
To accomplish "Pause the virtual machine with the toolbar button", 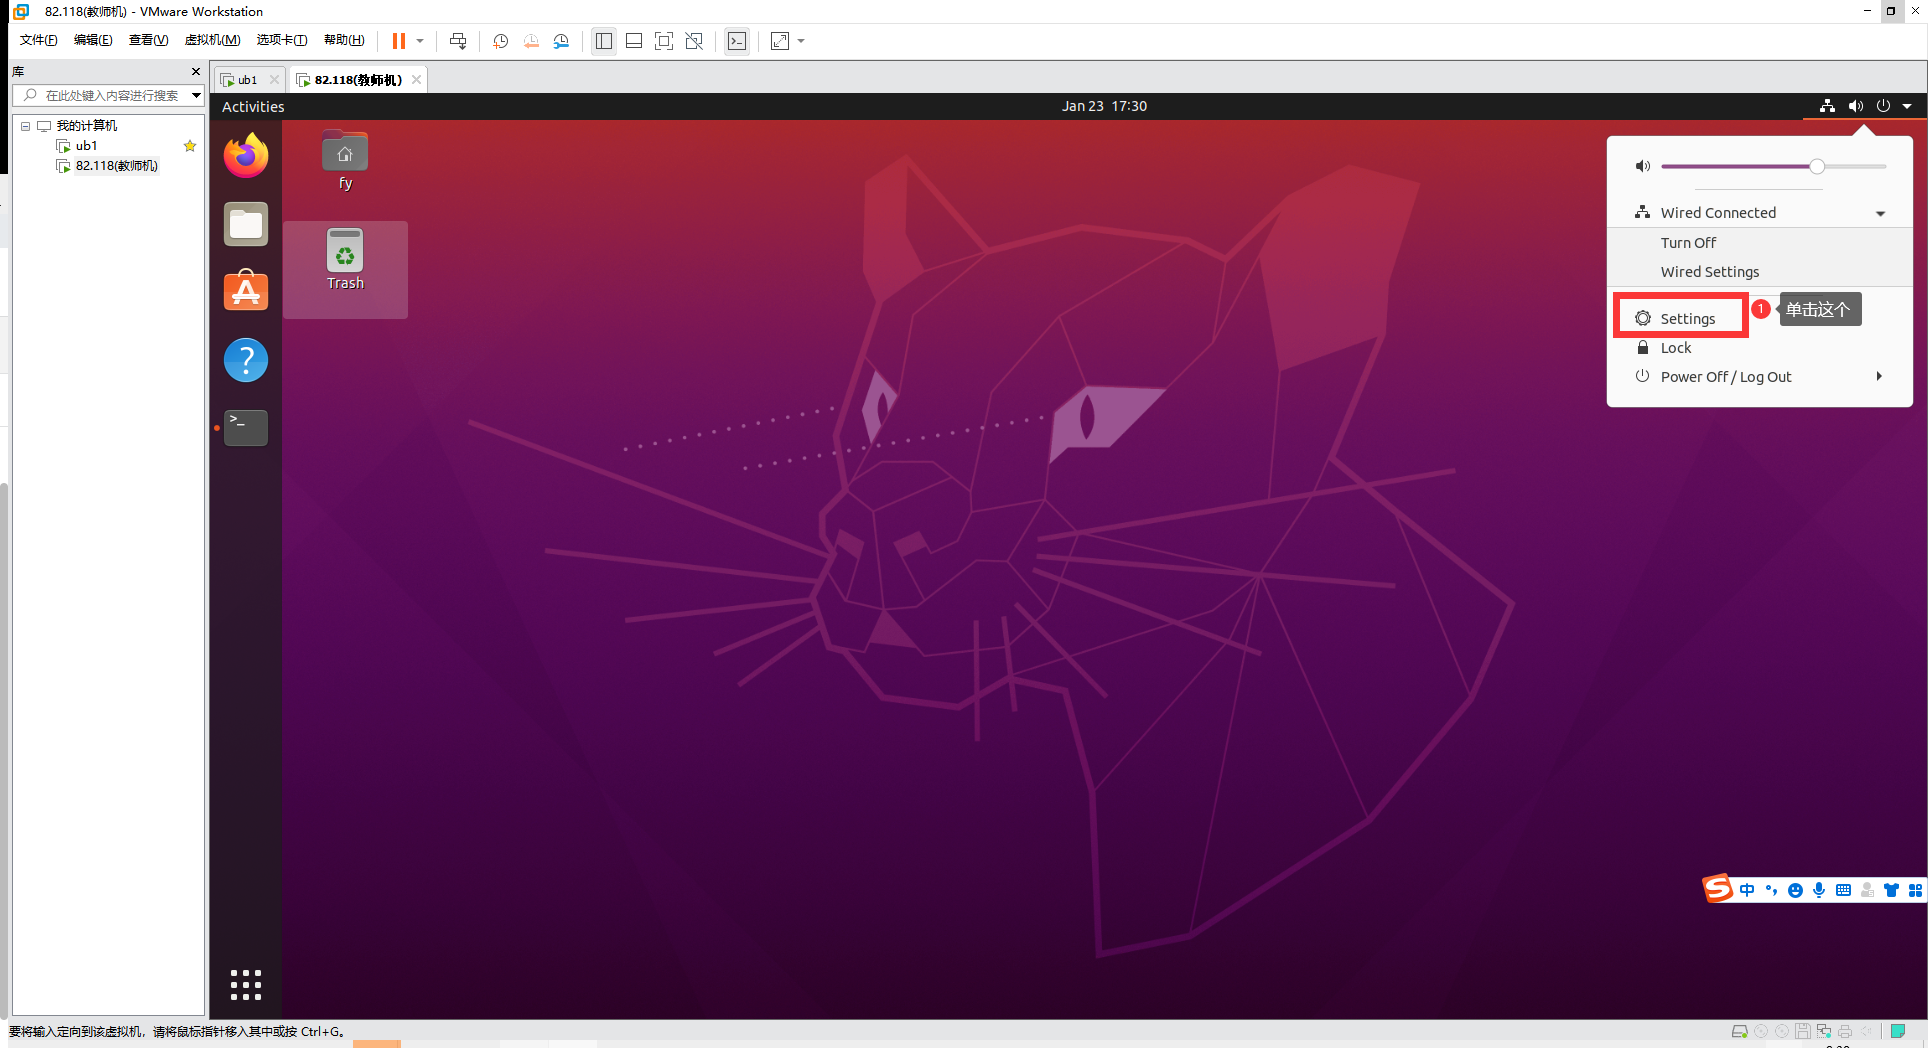I will coord(398,41).
